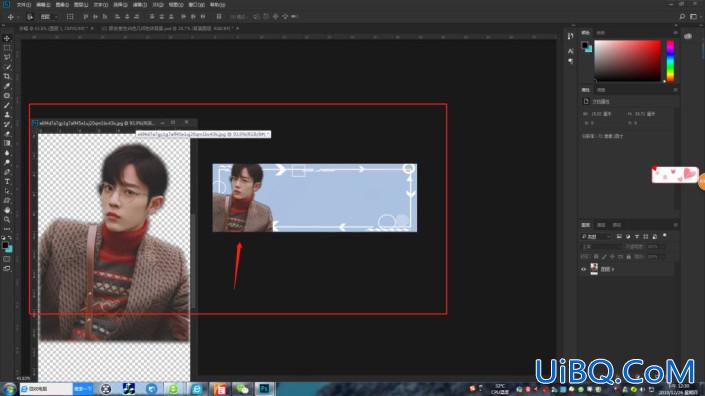Select the Eyedropper tool
The height and width of the screenshot is (396, 705).
(7, 86)
